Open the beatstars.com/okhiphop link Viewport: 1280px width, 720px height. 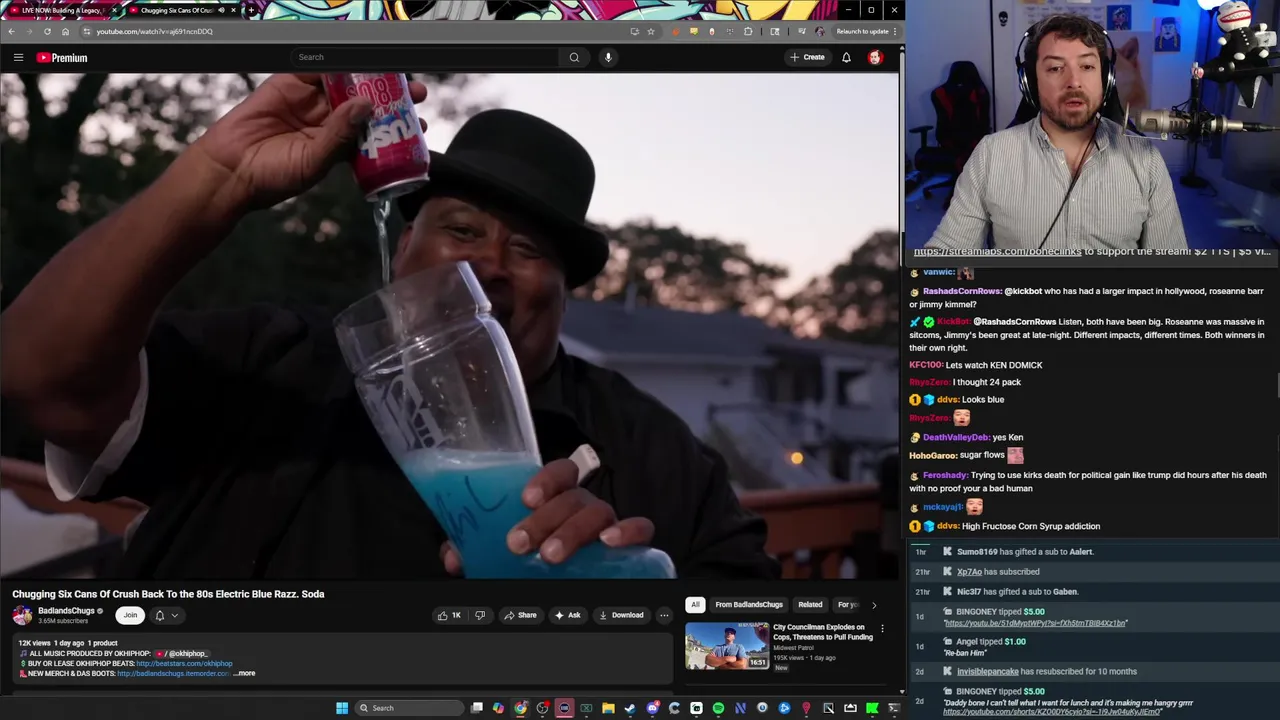pos(184,663)
